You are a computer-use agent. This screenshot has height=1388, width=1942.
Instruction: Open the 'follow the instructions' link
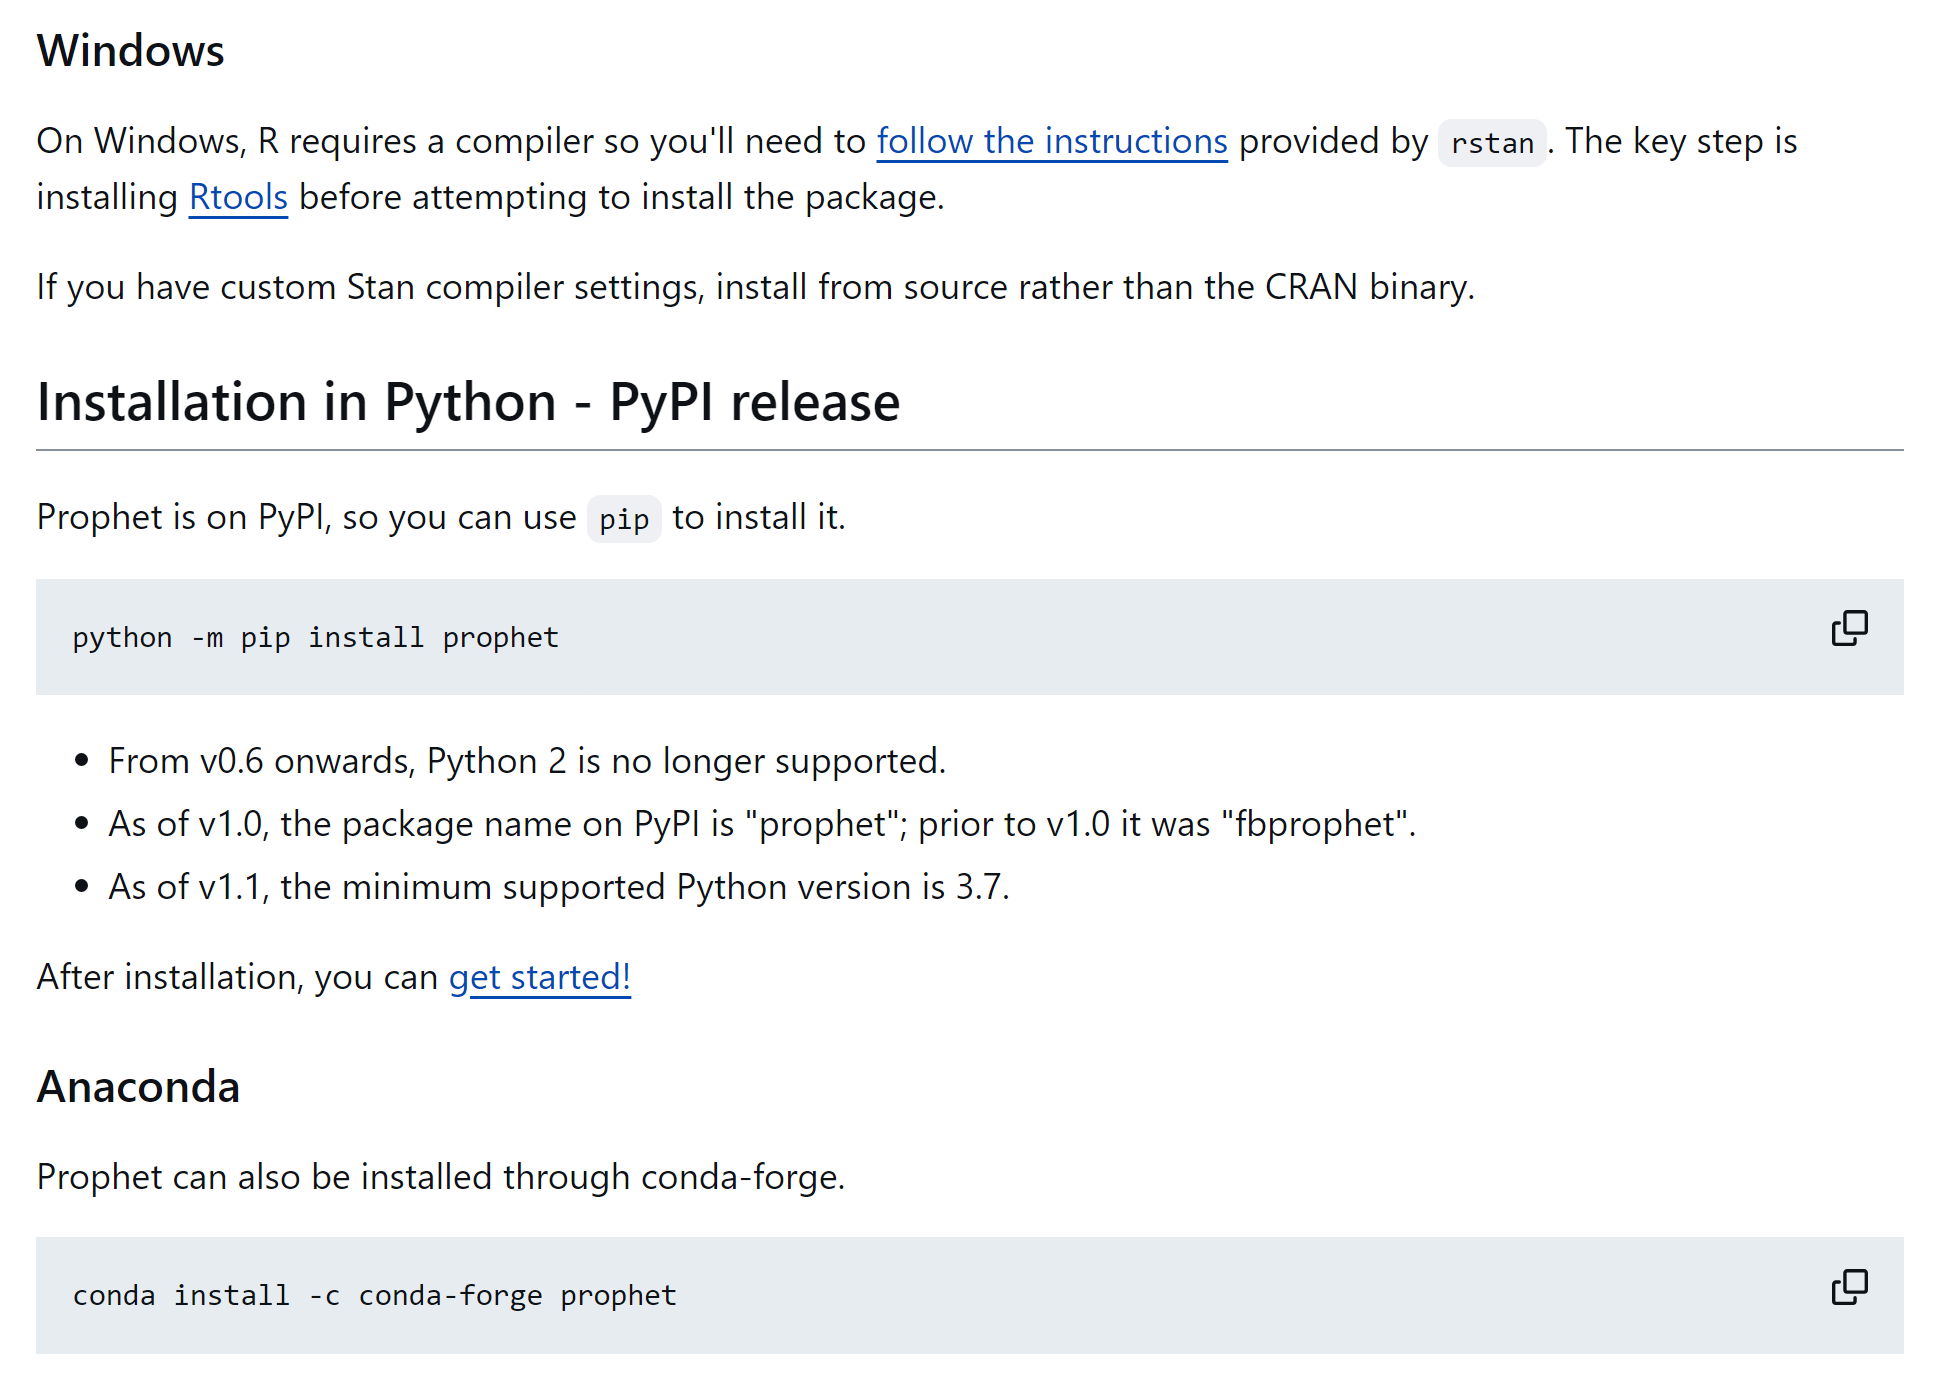pyautogui.click(x=1051, y=141)
